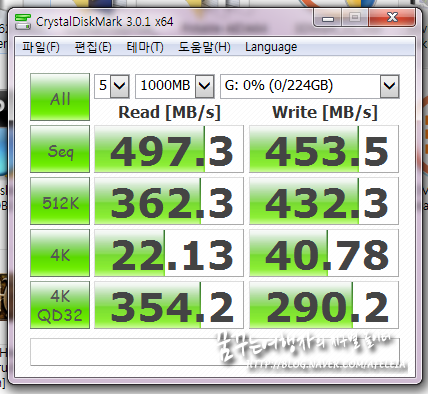Click the Seq read result 497.3
This screenshot has height=394, width=428.
click(169, 149)
